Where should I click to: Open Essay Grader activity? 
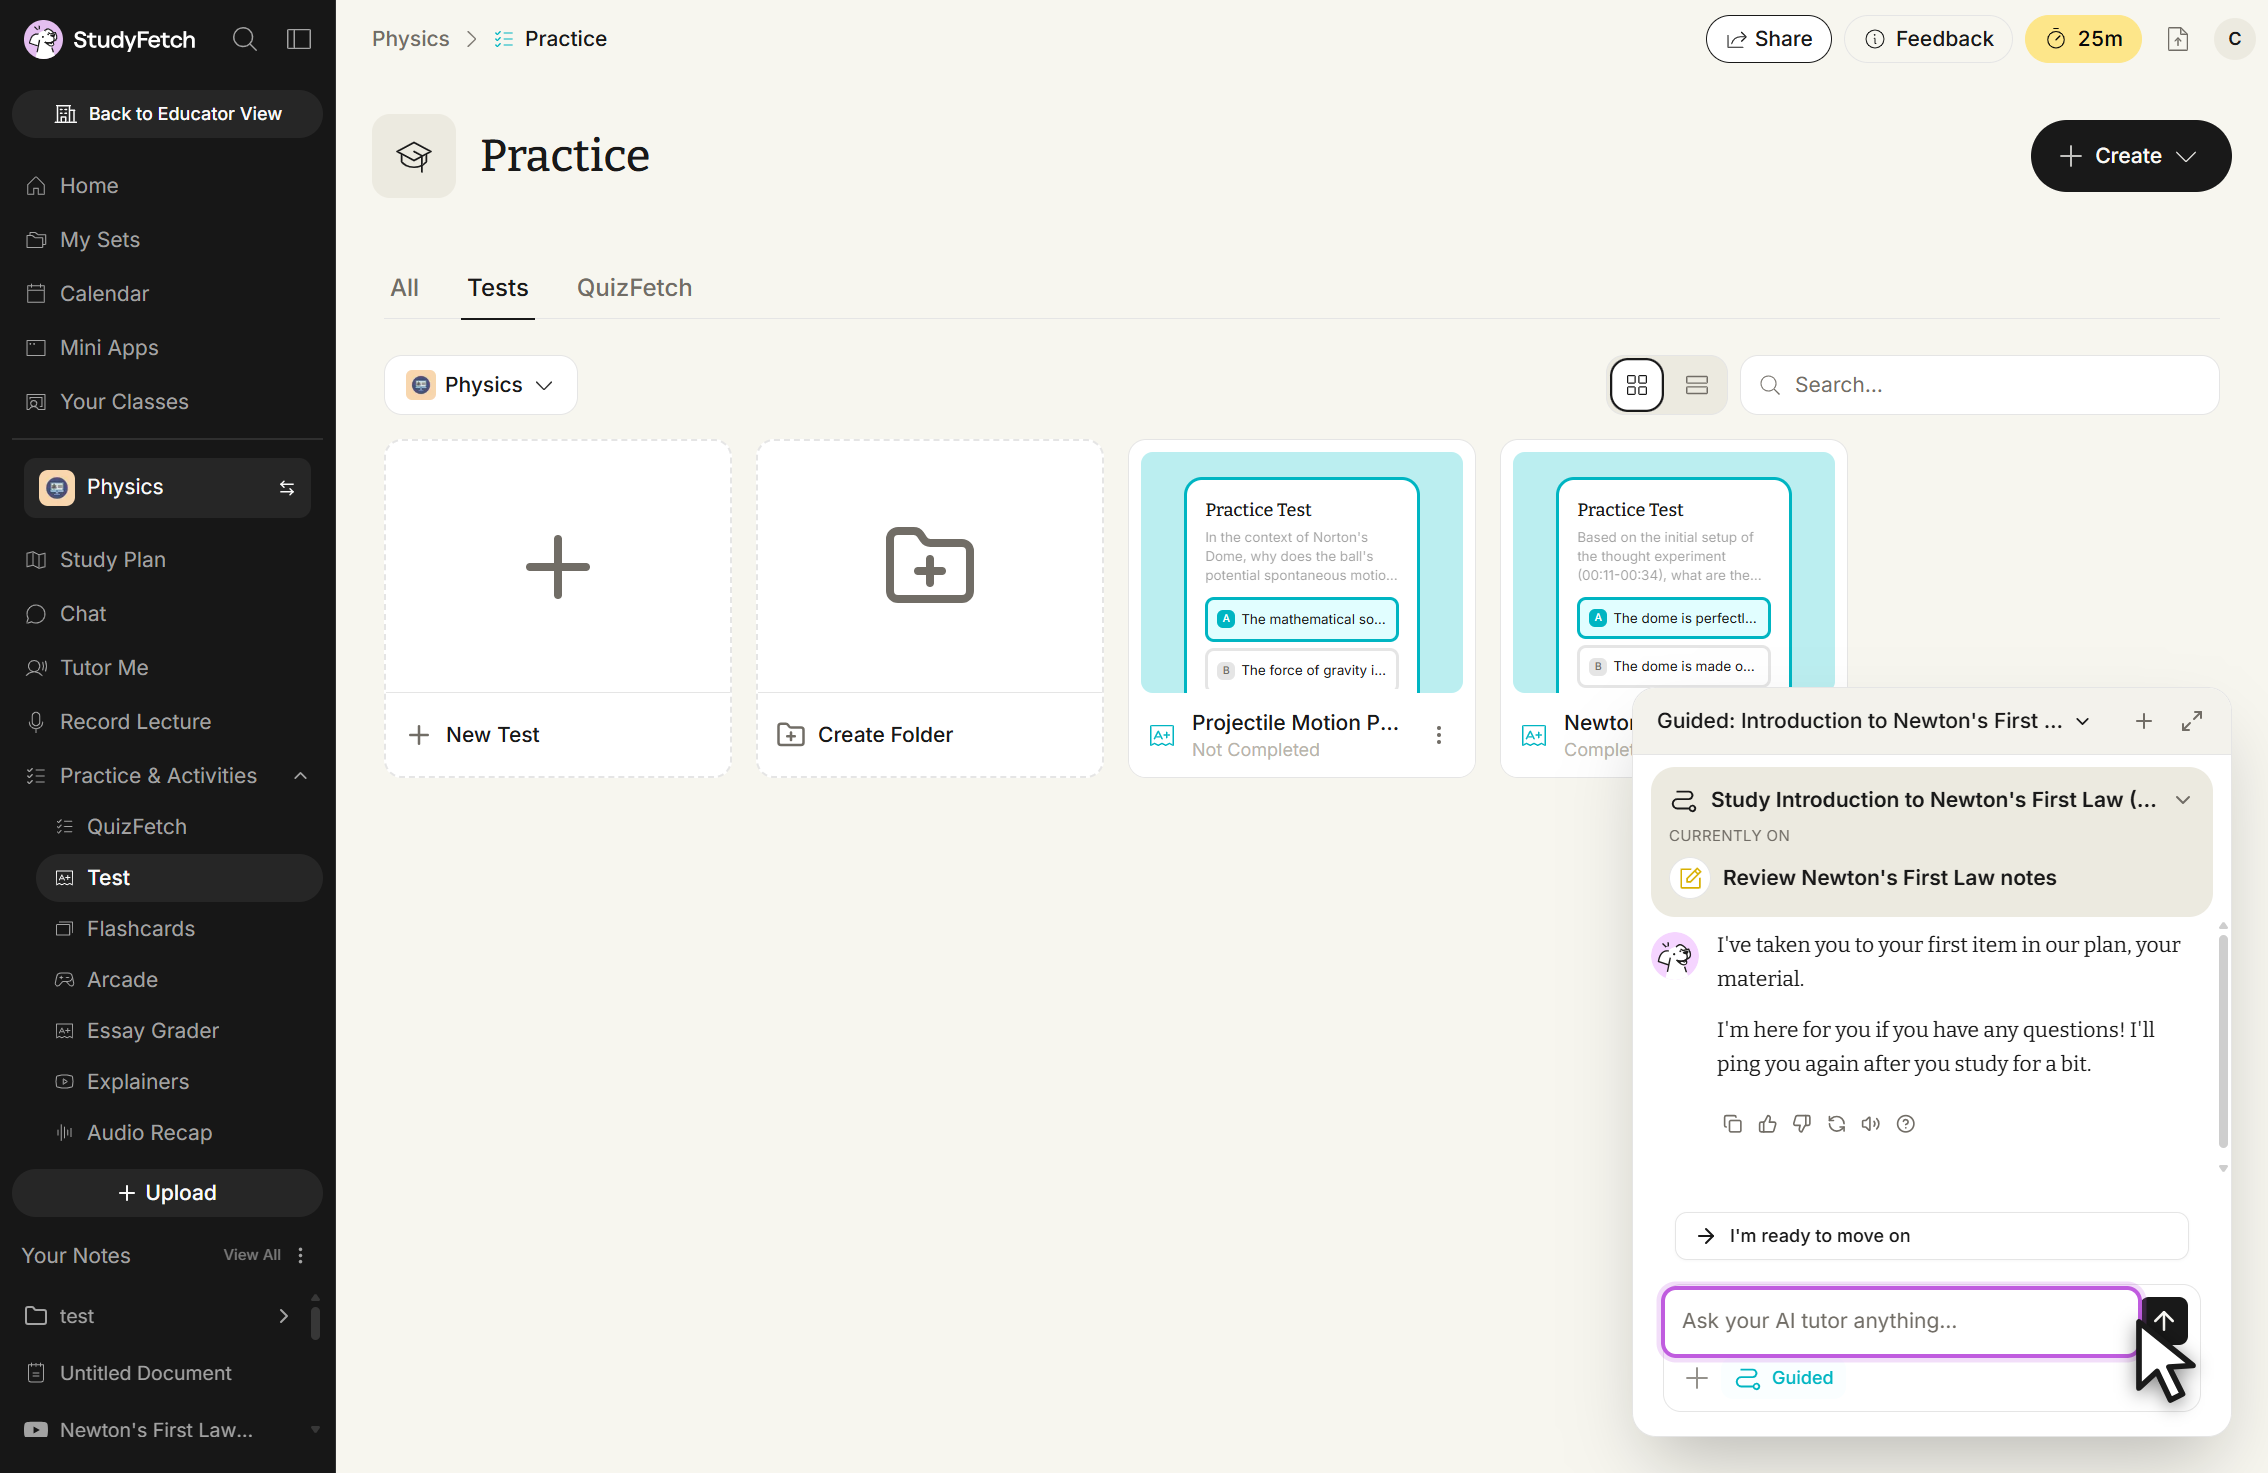180,1031
